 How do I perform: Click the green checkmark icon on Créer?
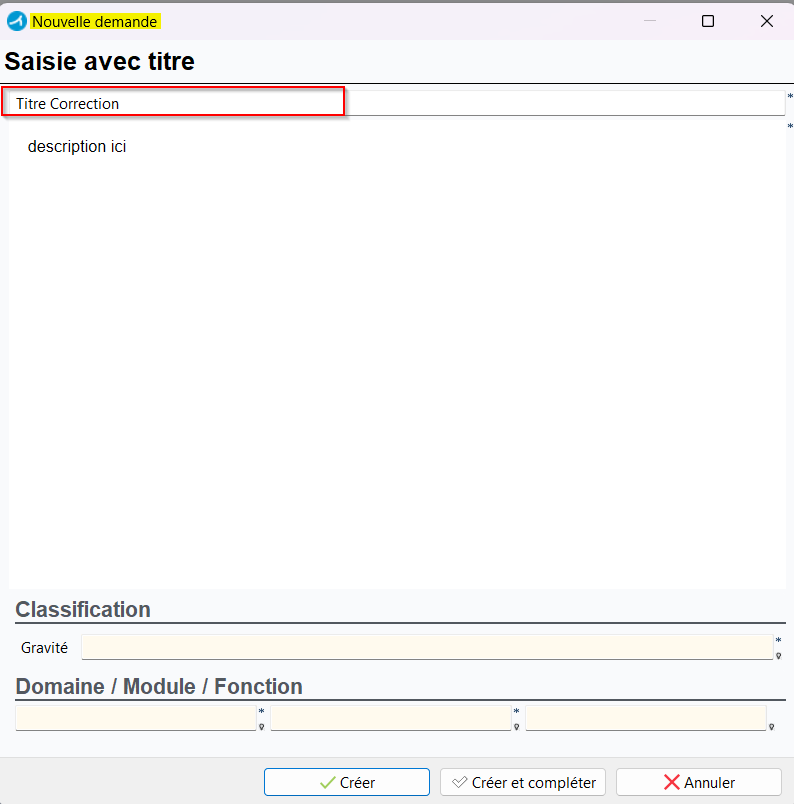[327, 782]
